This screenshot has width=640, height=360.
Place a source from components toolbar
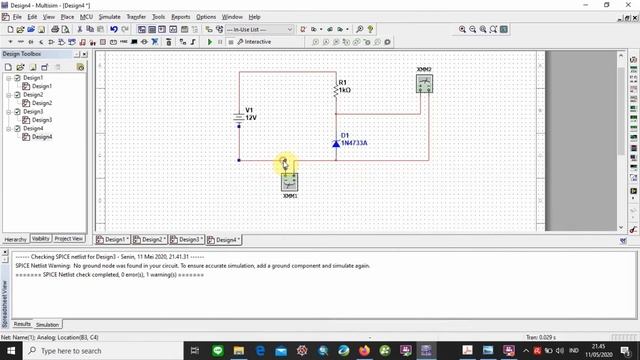tap(10, 42)
